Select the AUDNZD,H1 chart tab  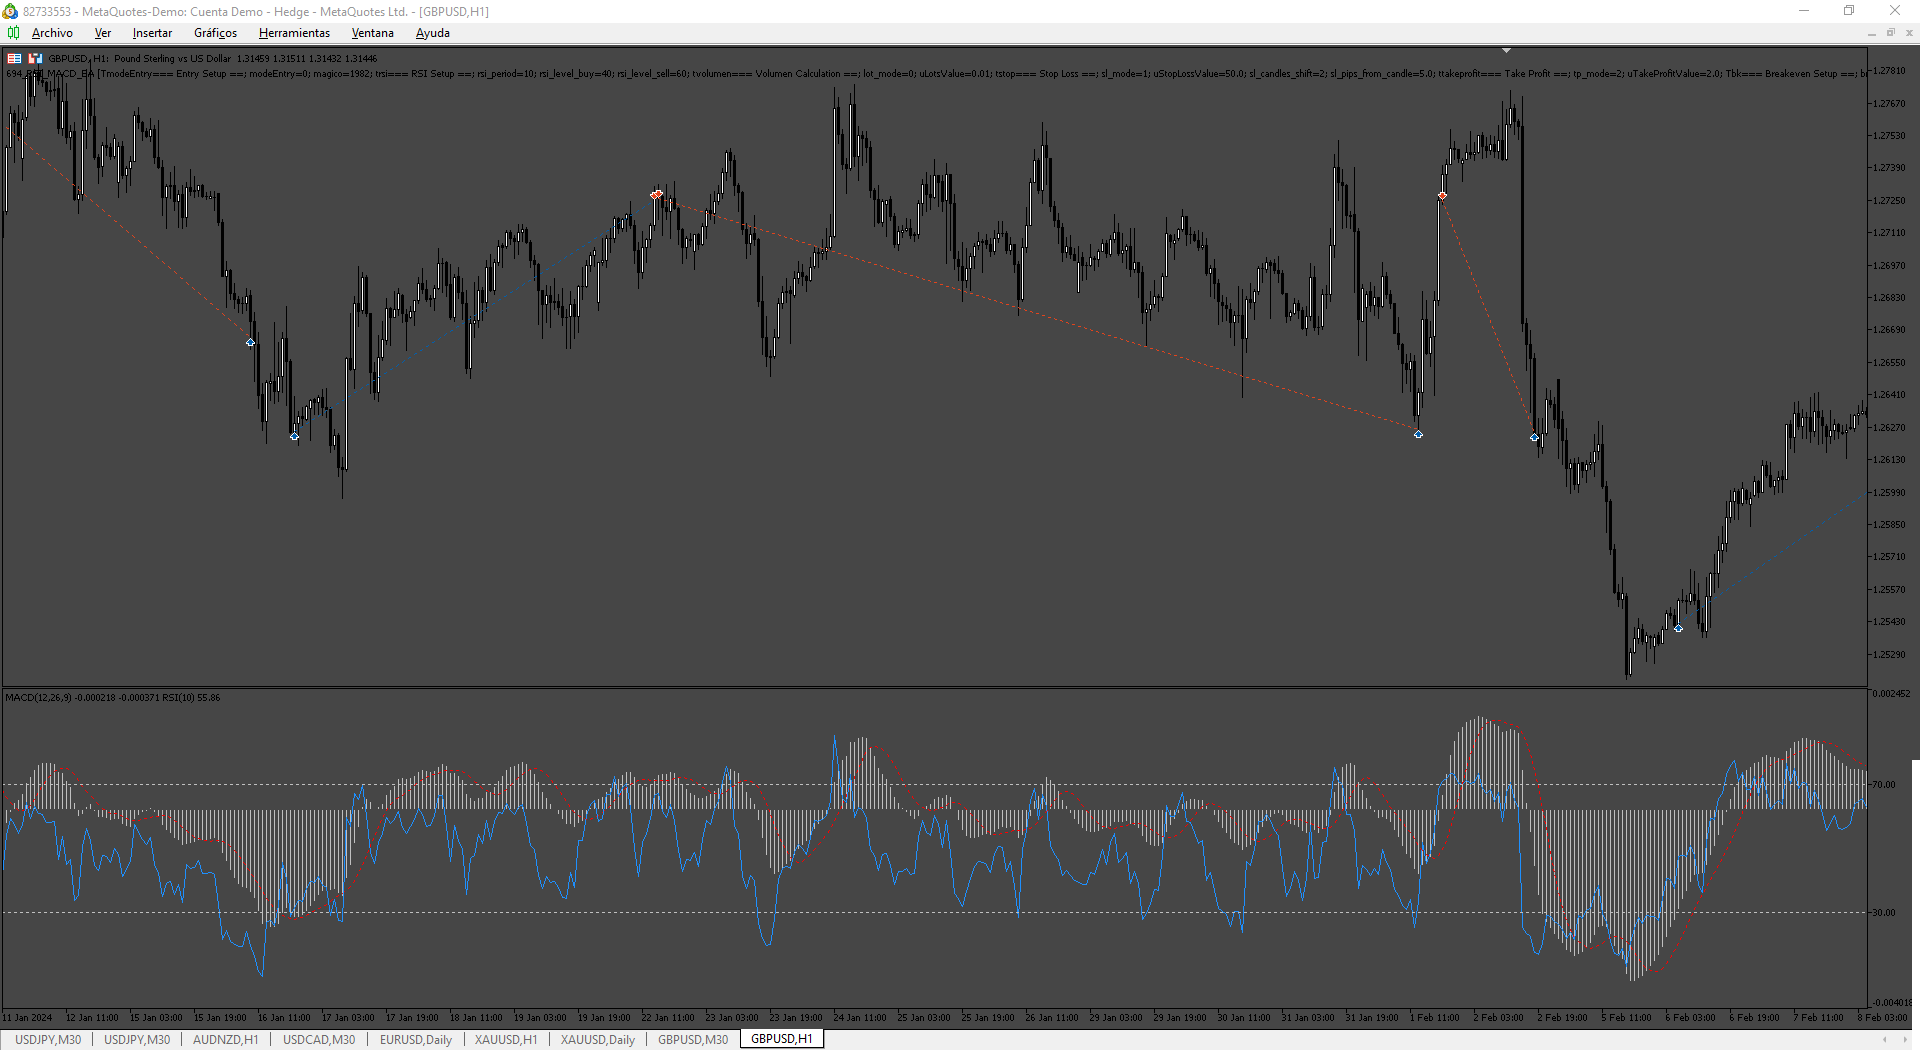(226, 1039)
